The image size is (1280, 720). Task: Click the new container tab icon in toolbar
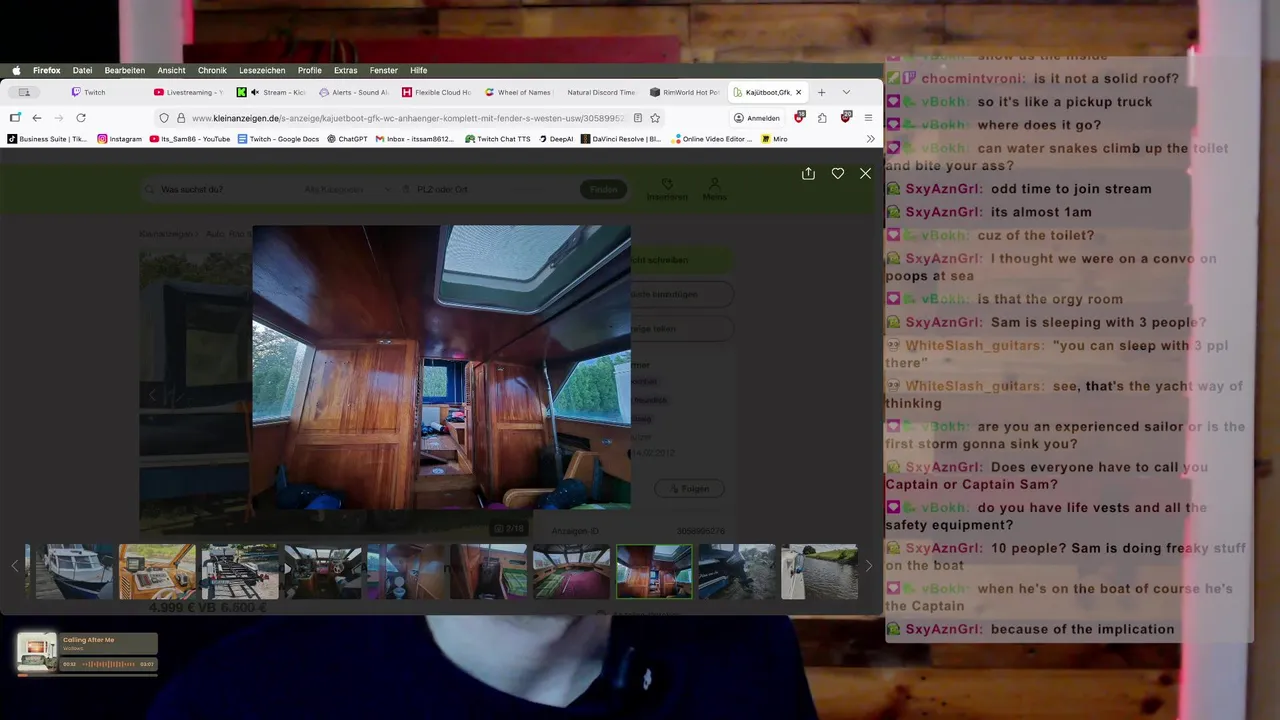tap(14, 118)
